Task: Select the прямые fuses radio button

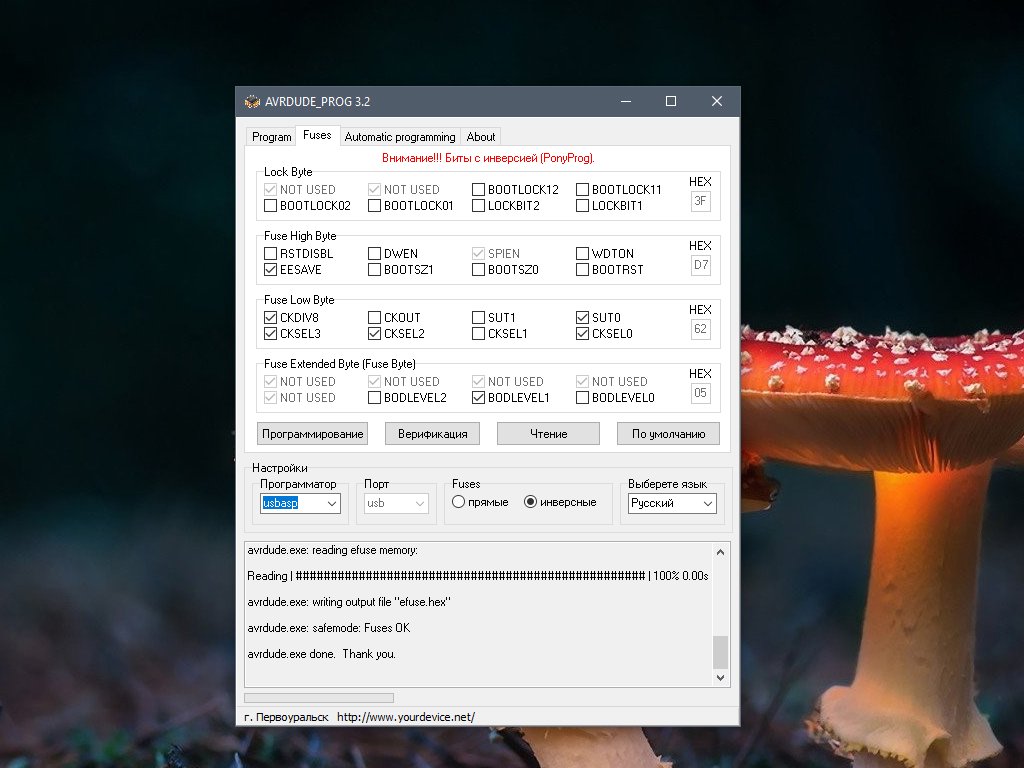Action: coord(458,502)
